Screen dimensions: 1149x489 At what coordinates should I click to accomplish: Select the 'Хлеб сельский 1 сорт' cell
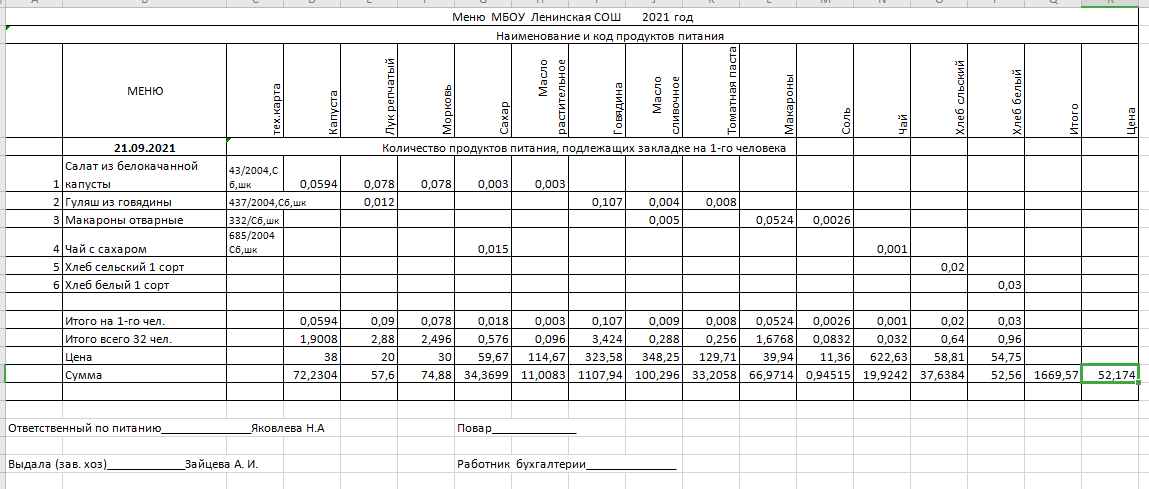pyautogui.click(x=145, y=267)
